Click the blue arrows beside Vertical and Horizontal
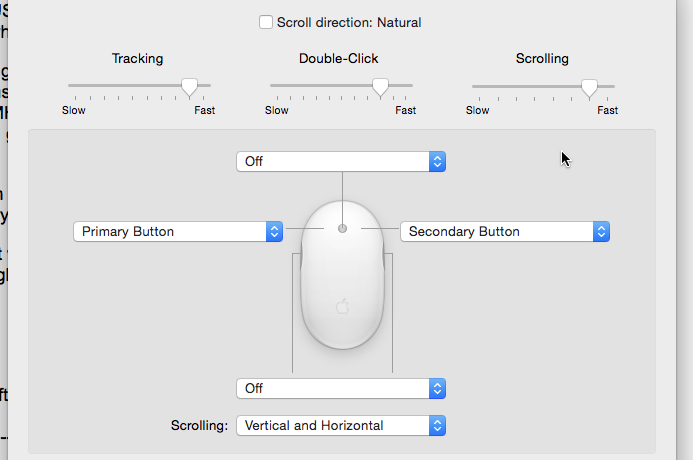 [x=437, y=426]
